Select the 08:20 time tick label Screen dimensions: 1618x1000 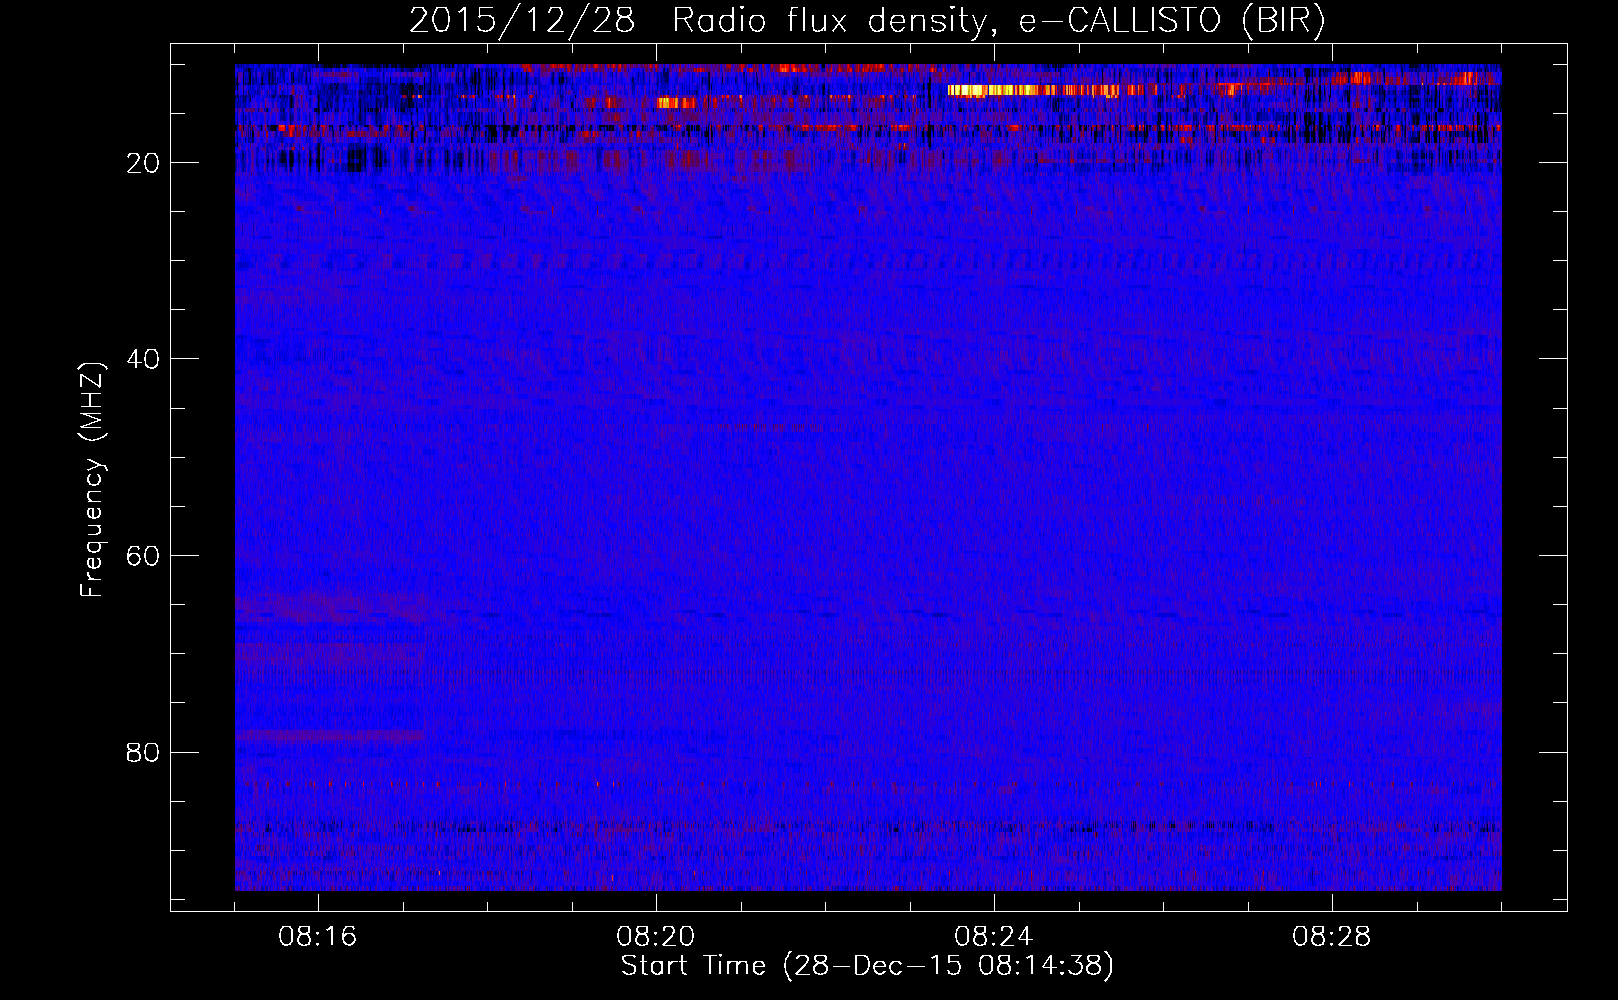tap(656, 937)
